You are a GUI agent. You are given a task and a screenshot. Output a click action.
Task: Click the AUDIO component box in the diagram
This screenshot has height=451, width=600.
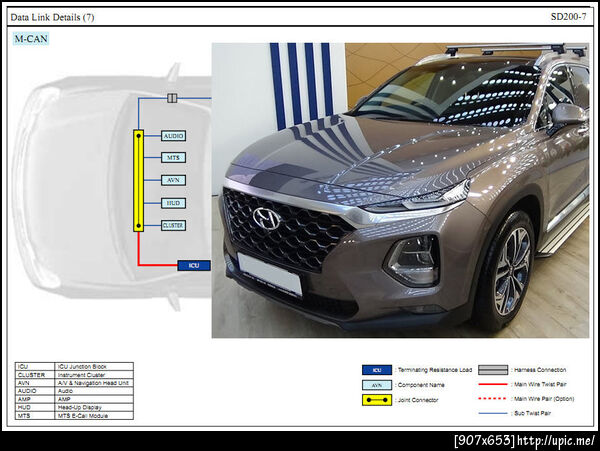173,136
